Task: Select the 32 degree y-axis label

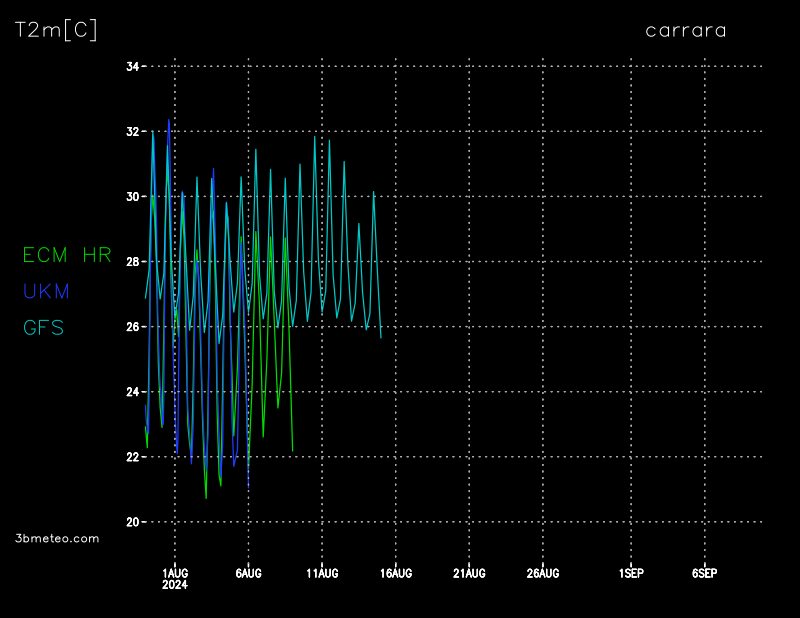Action: 132,132
